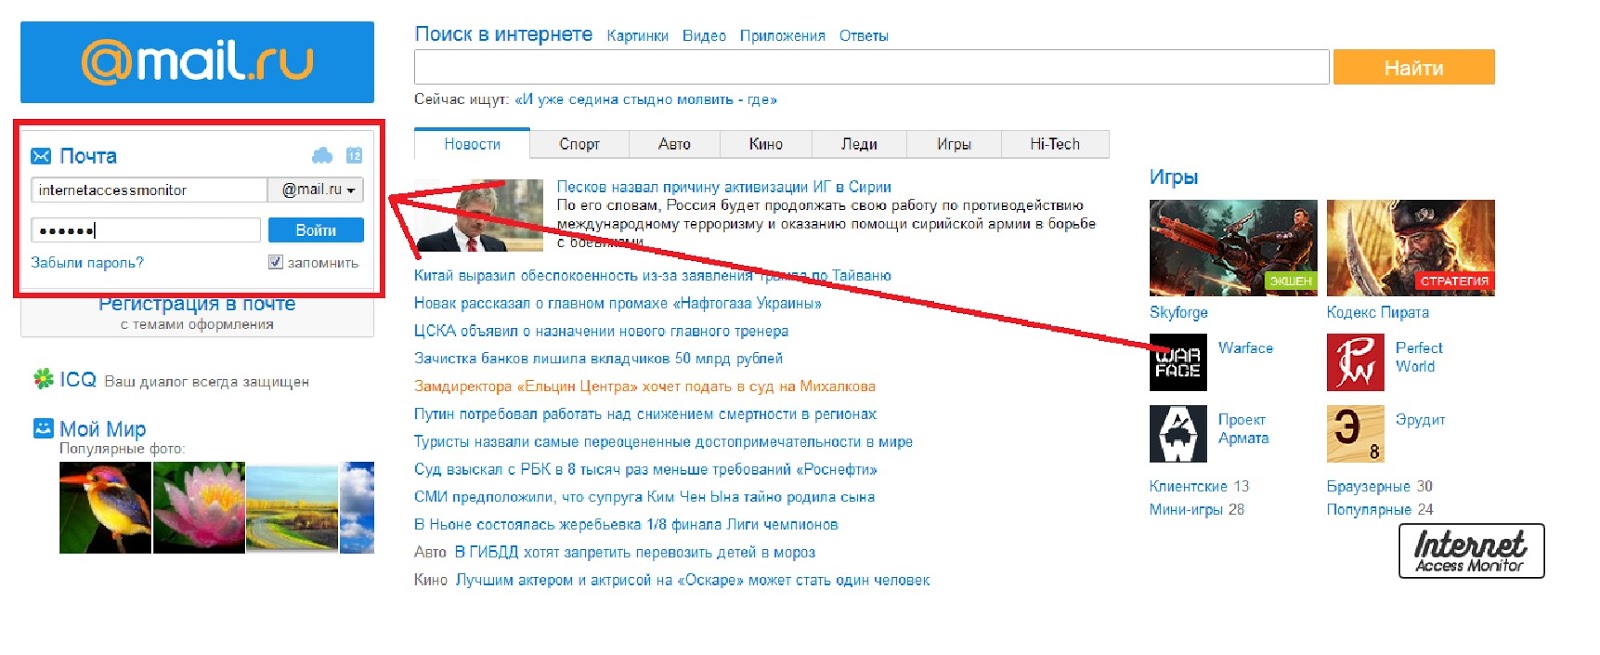The image size is (1600, 655).
Task: Open the calendar icon in mail panel
Action: pos(354,155)
